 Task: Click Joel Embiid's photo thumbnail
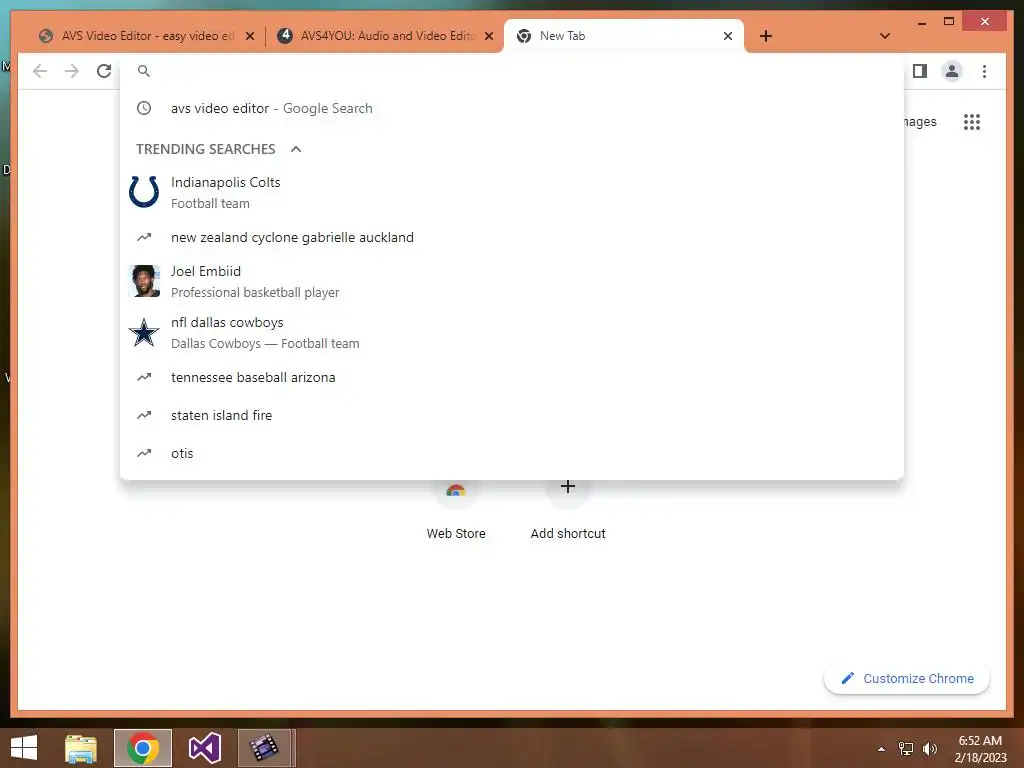144,281
